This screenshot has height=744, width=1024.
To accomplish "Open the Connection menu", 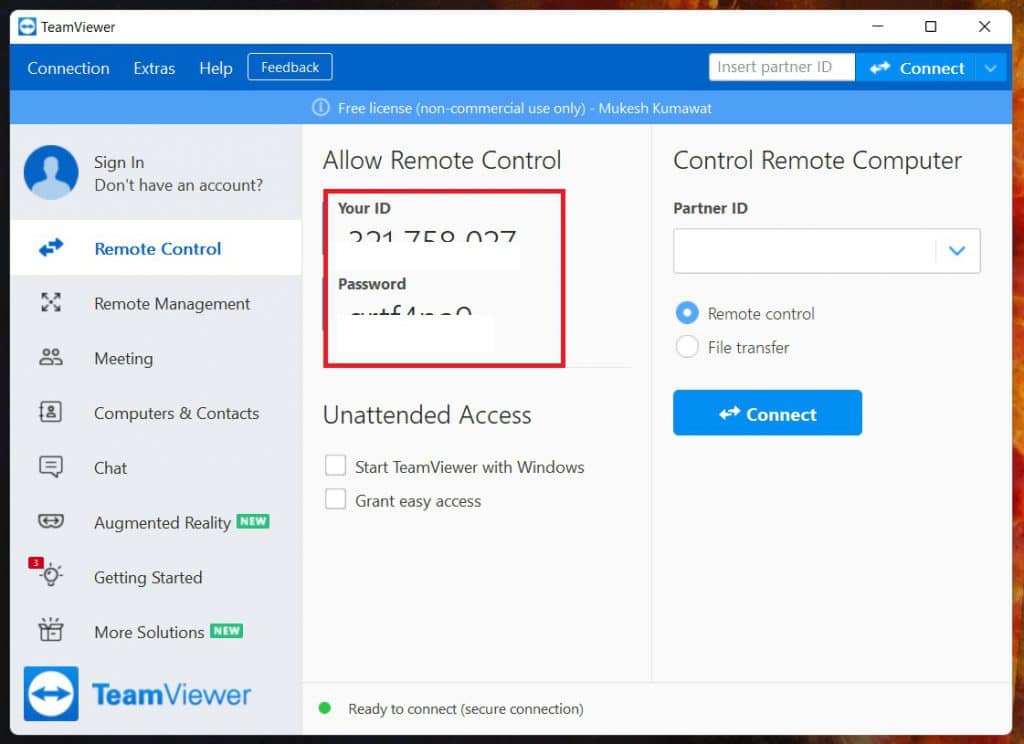I will coord(69,68).
